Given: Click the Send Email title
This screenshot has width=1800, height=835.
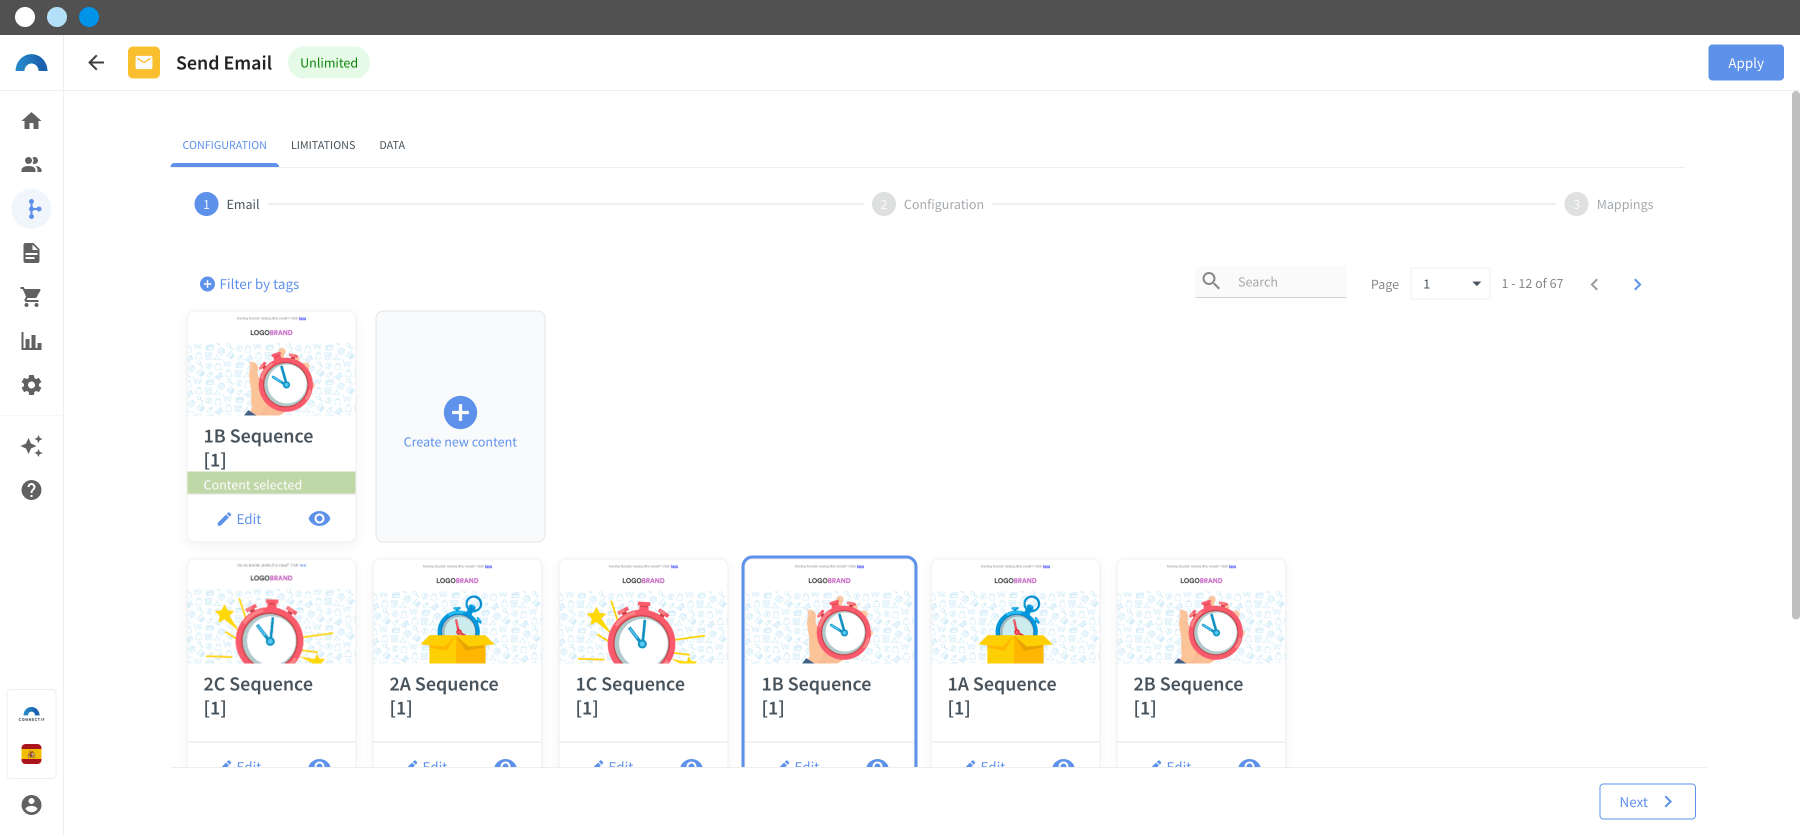Looking at the screenshot, I should tap(224, 63).
